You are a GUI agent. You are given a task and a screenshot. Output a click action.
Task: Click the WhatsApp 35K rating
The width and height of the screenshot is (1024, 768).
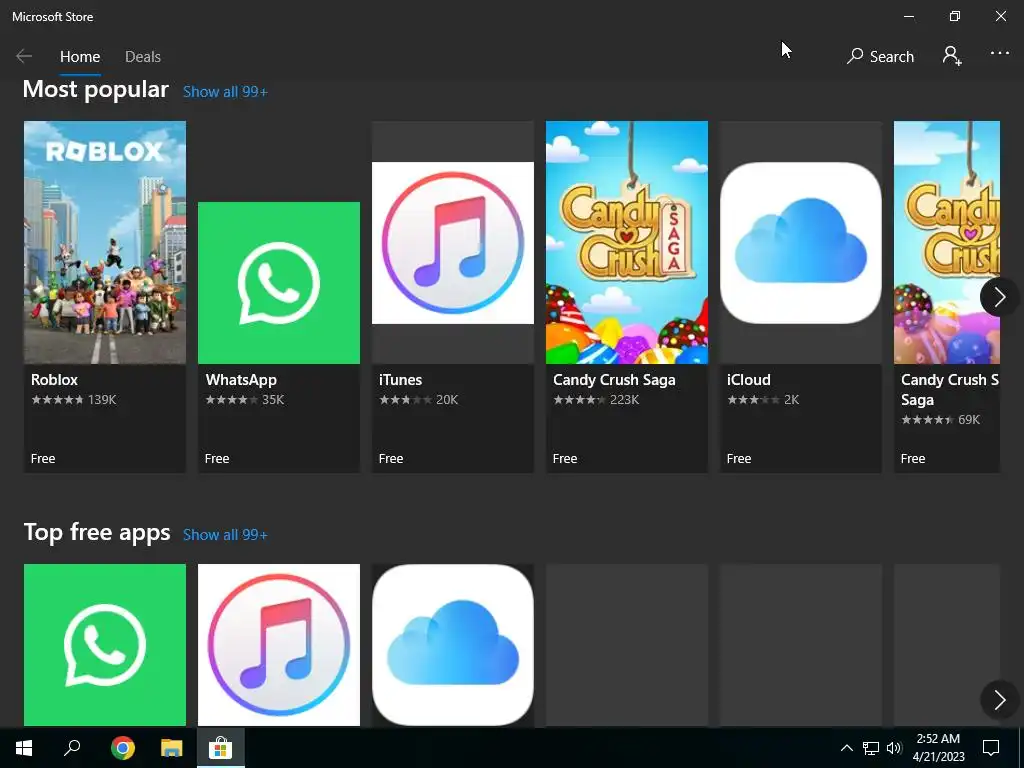click(x=245, y=400)
